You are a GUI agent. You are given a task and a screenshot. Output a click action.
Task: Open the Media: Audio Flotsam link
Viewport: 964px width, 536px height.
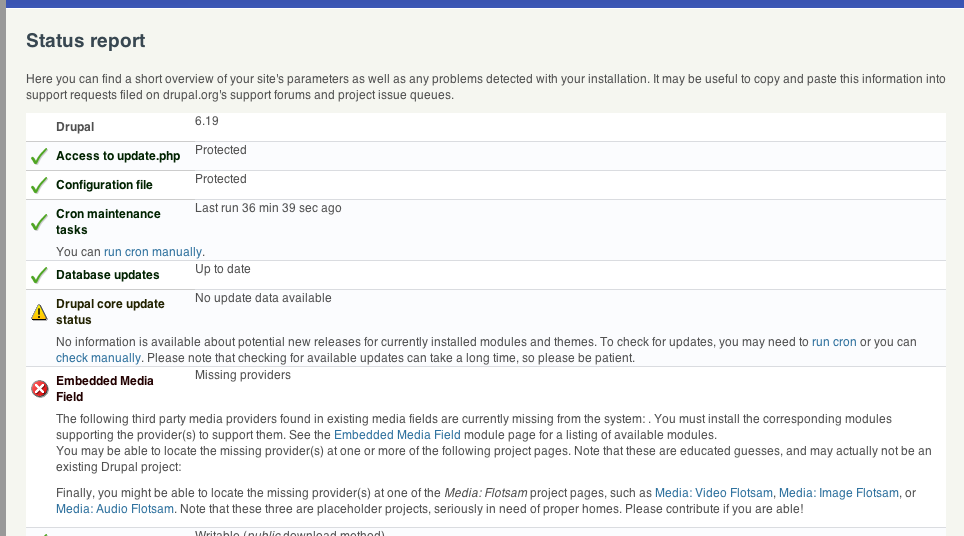pos(114,509)
